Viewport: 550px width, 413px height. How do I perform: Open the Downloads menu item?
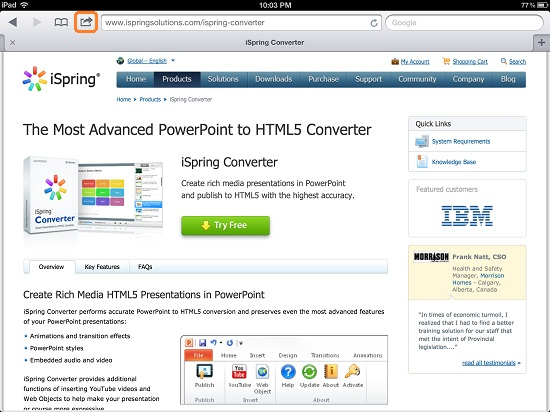pos(274,79)
